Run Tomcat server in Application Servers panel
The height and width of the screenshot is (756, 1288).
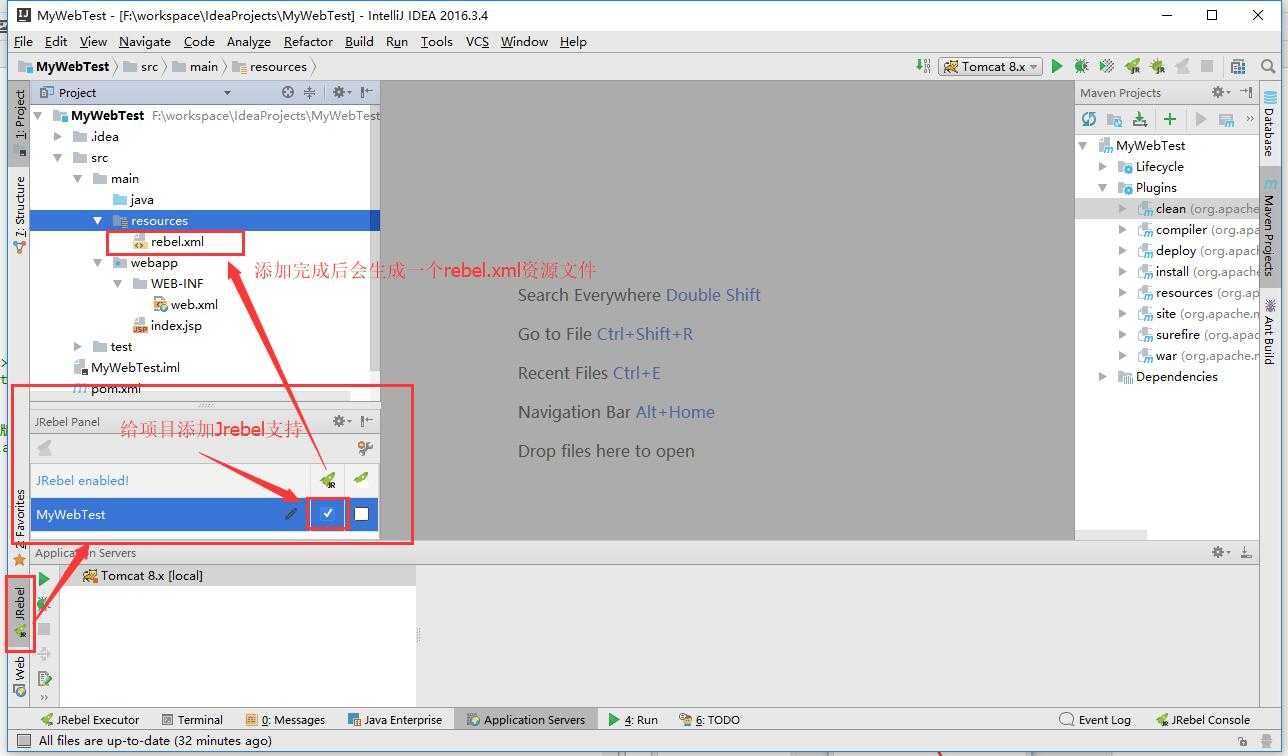44,579
